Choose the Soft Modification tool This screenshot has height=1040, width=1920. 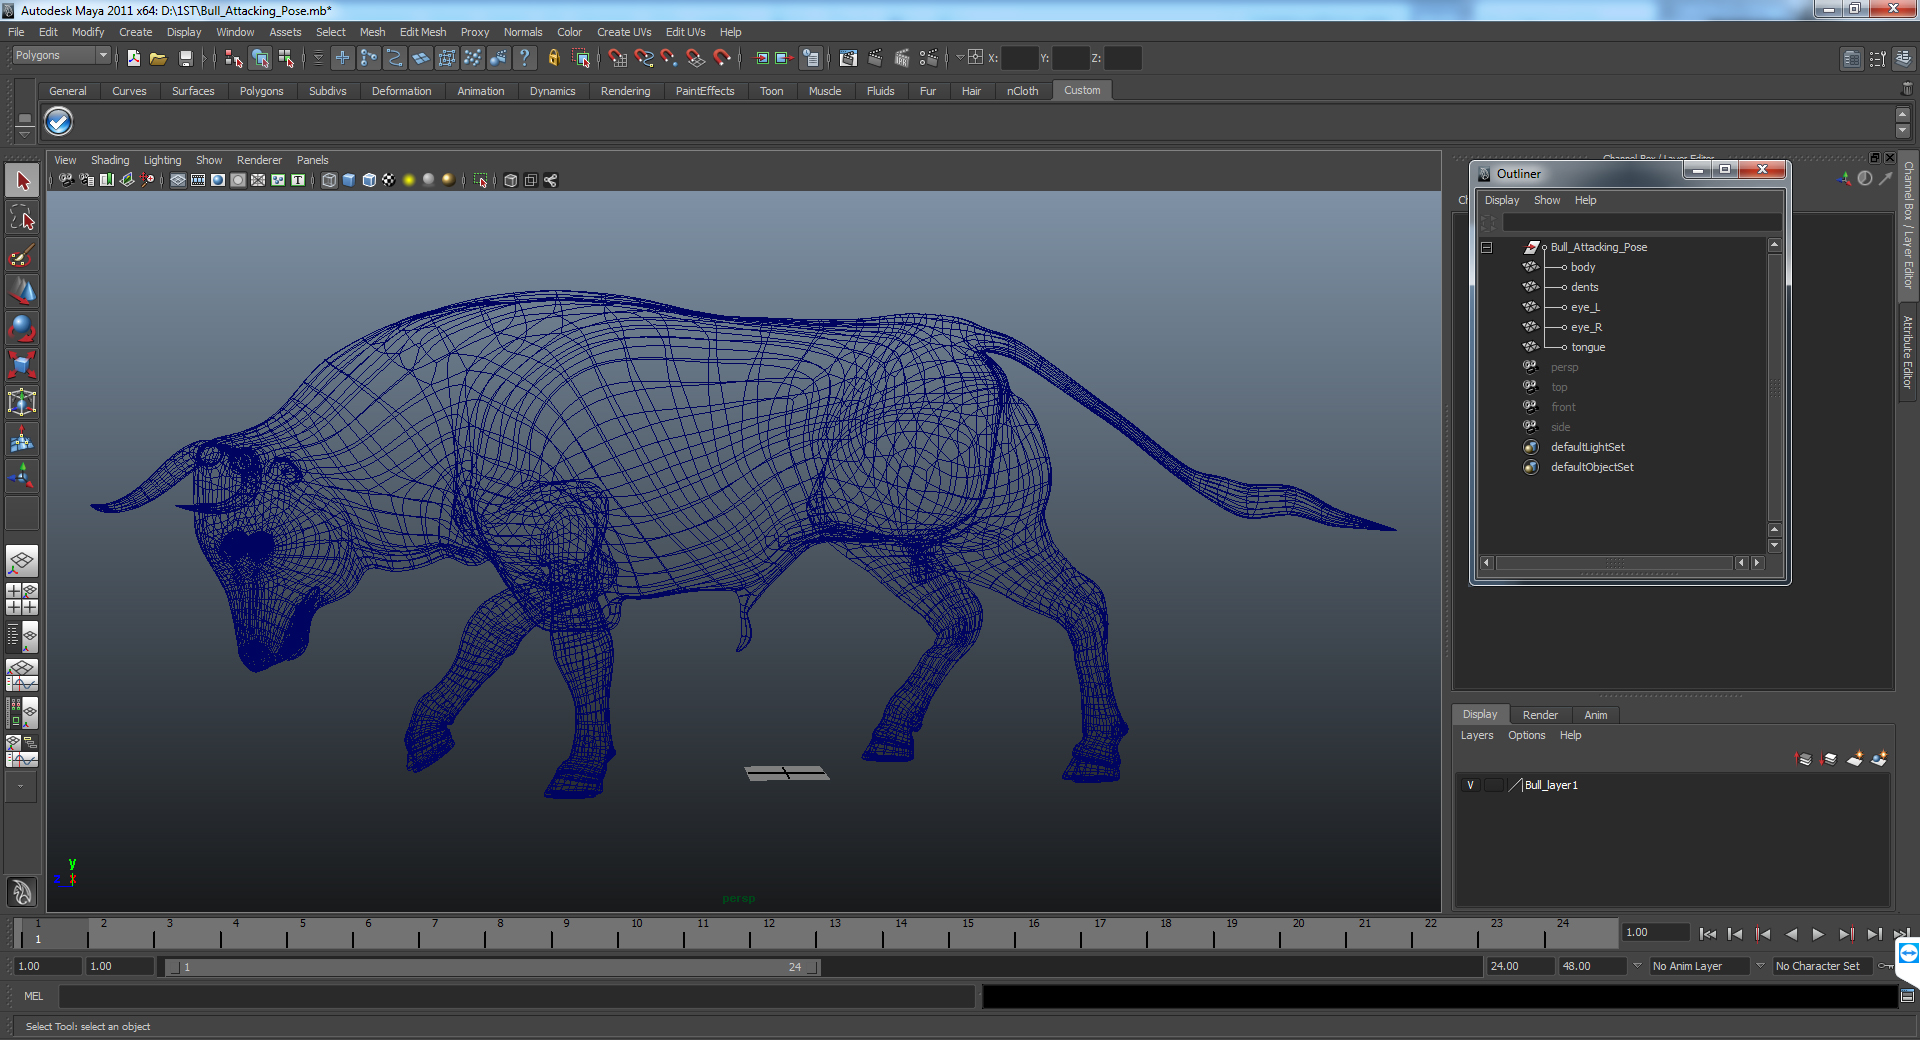coord(22,440)
